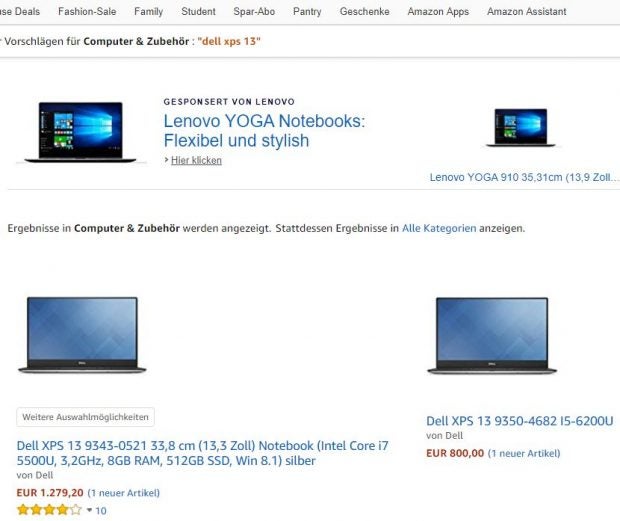
Task: Click the small Lenovo YOGA 910 thumbnail
Action: point(521,127)
